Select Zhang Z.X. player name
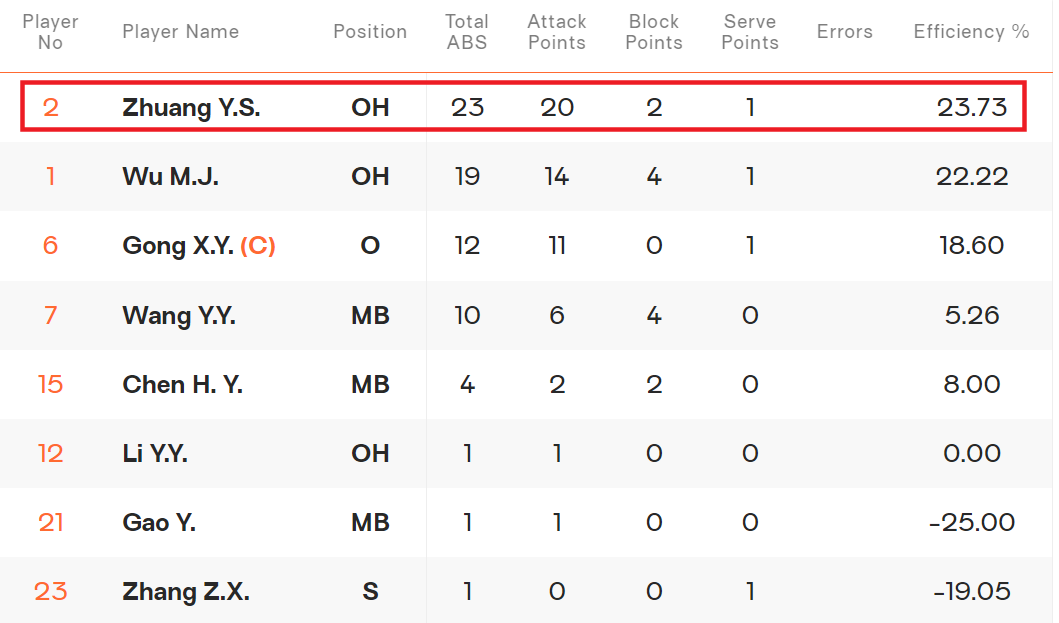1059x623 pixels. coord(185,592)
